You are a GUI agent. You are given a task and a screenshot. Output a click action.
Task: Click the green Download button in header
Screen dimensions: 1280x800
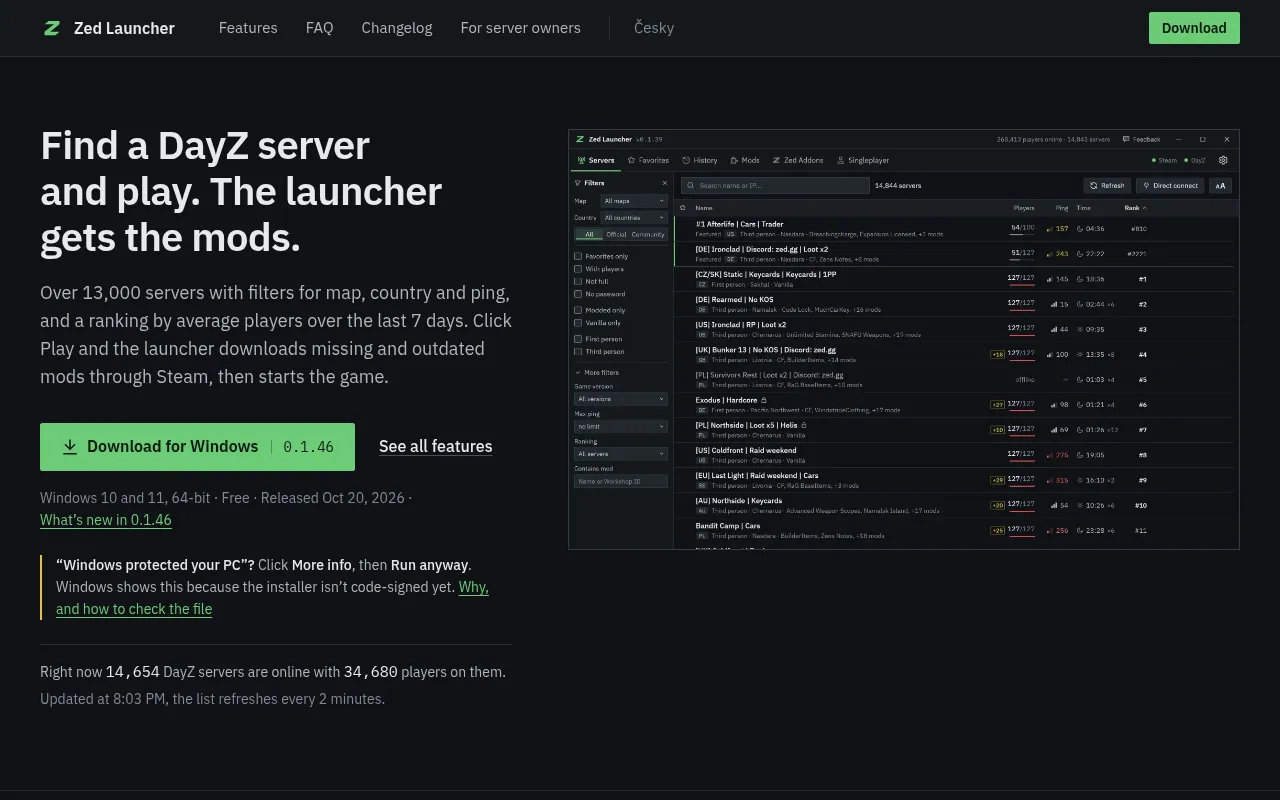(x=1194, y=28)
